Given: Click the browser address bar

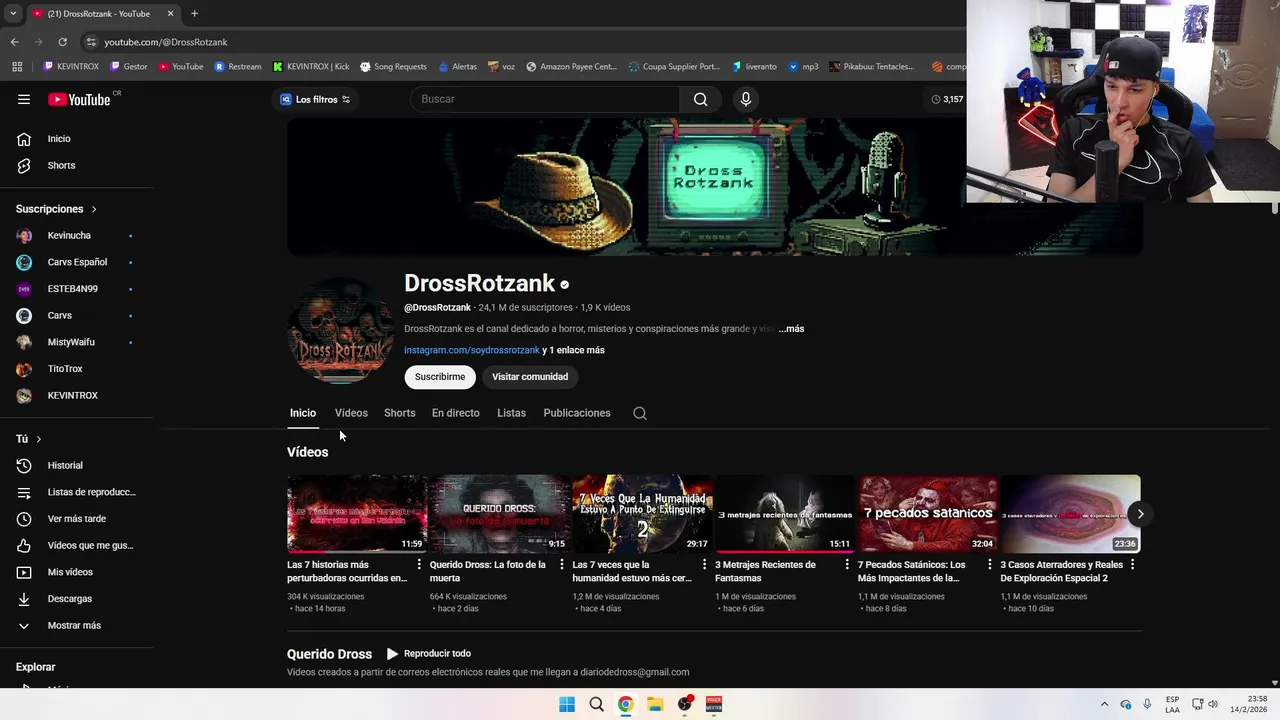Looking at the screenshot, I should (x=520, y=42).
